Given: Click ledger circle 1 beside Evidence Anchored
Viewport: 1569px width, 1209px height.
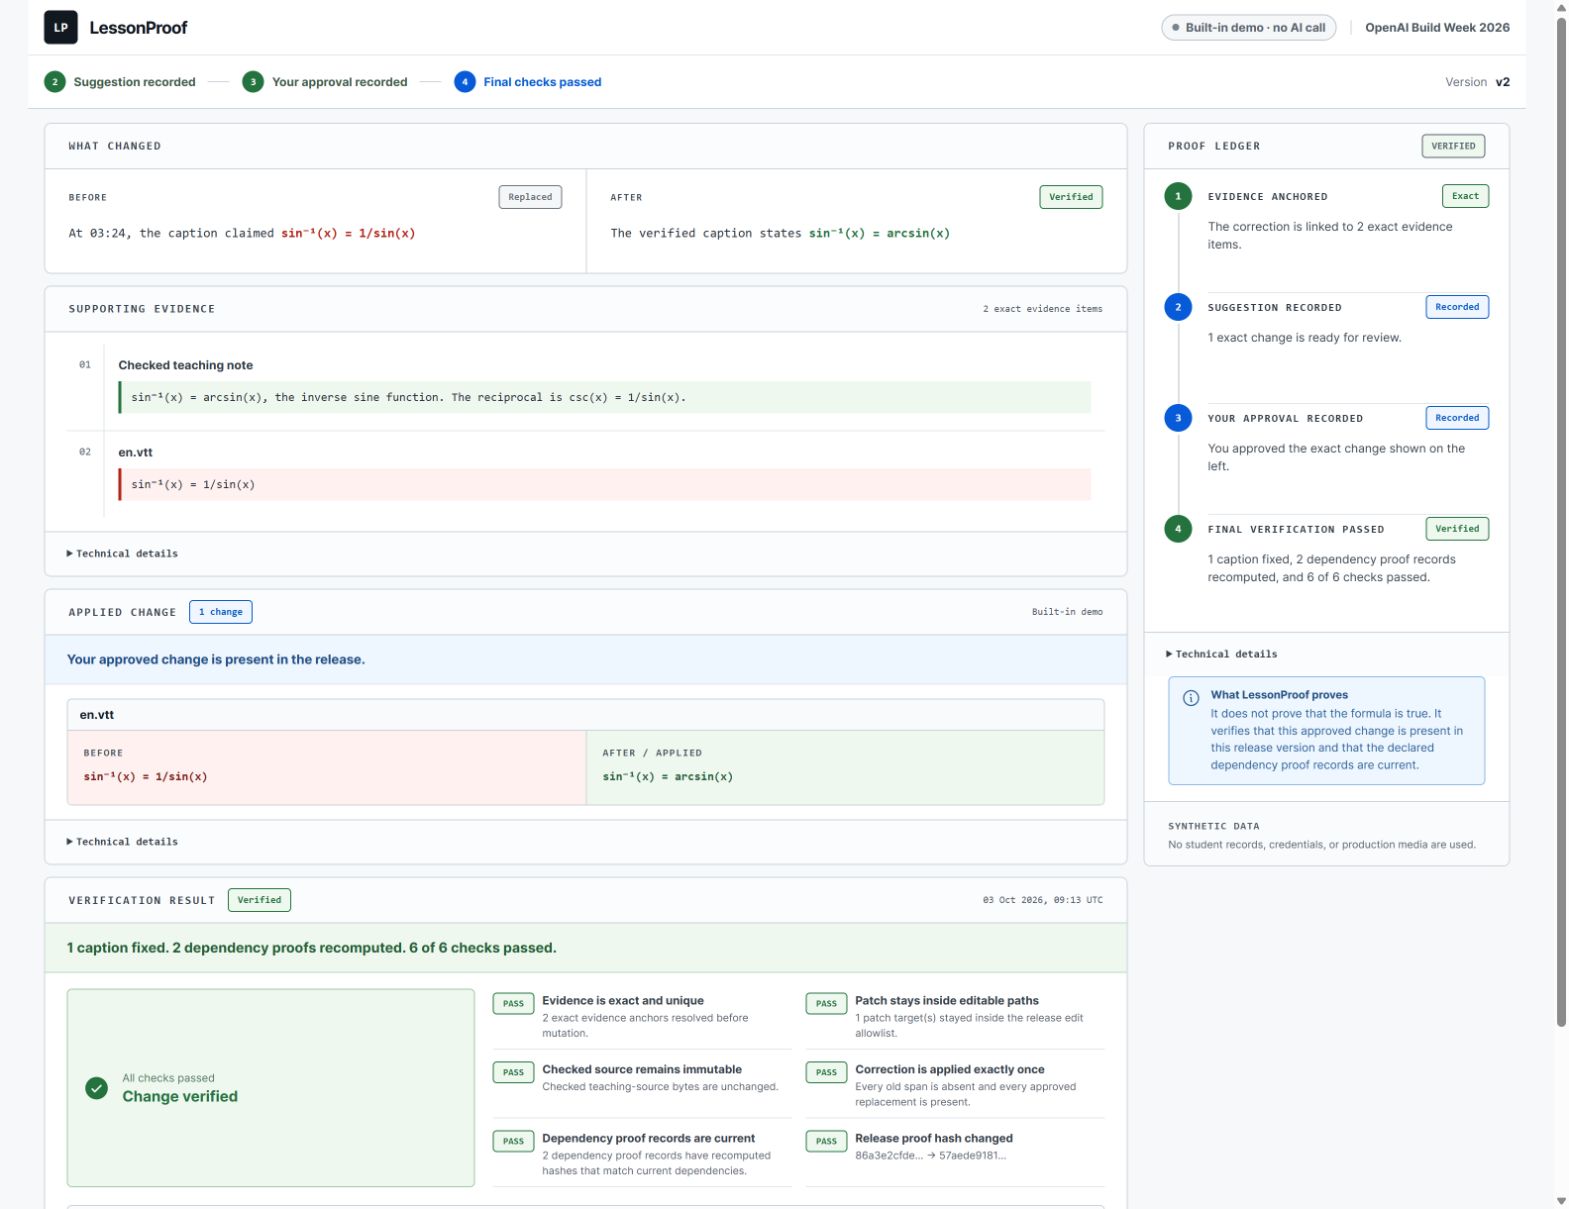Looking at the screenshot, I should [1178, 196].
